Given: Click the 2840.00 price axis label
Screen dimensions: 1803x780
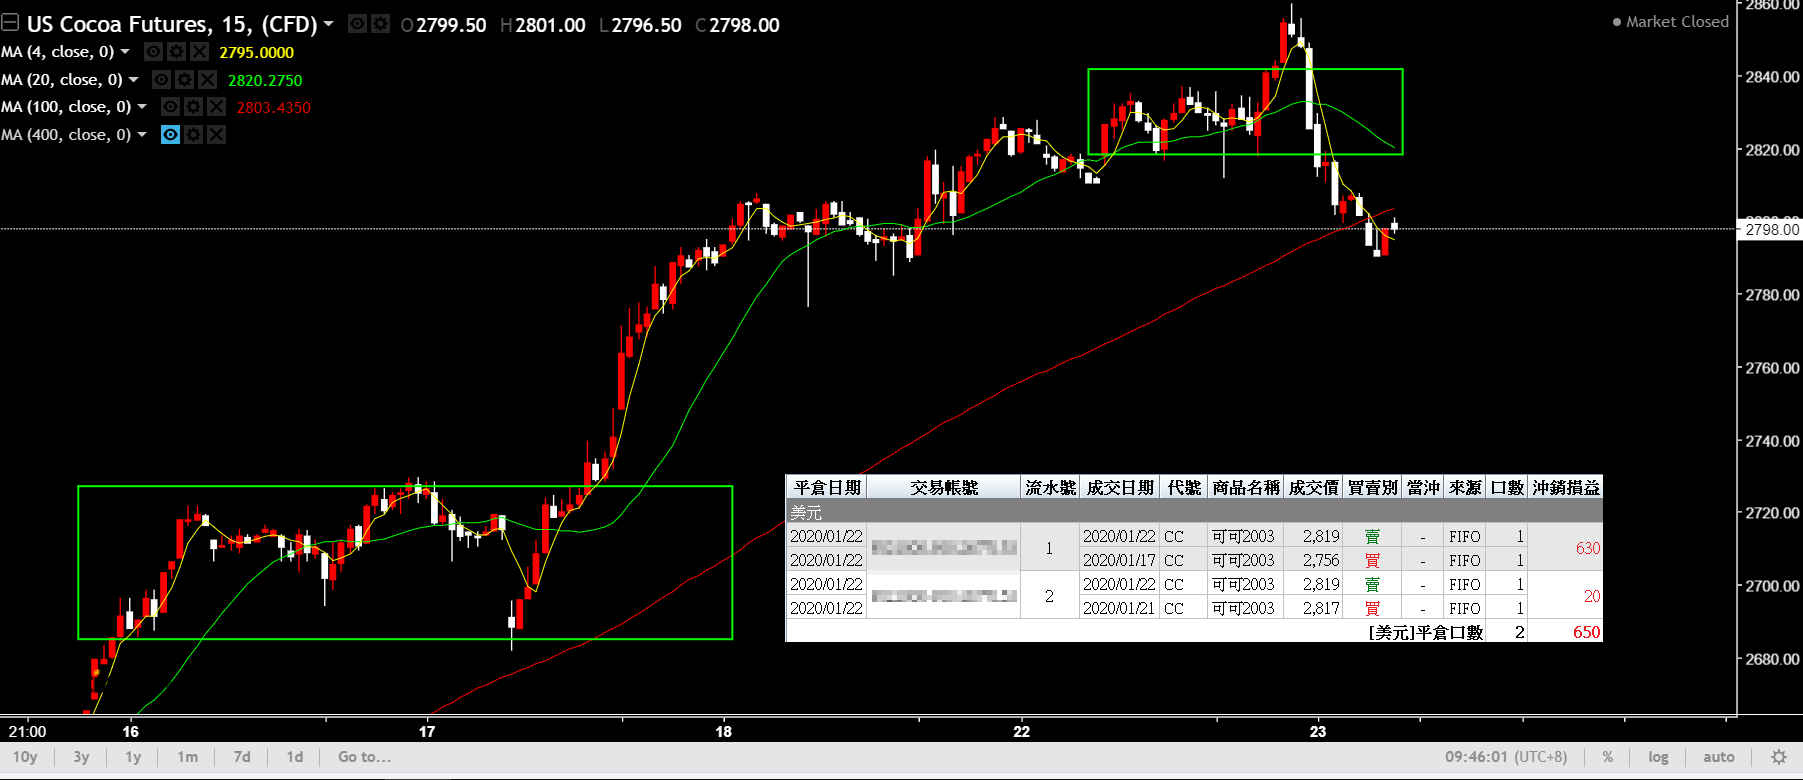Looking at the screenshot, I should pos(1772,77).
